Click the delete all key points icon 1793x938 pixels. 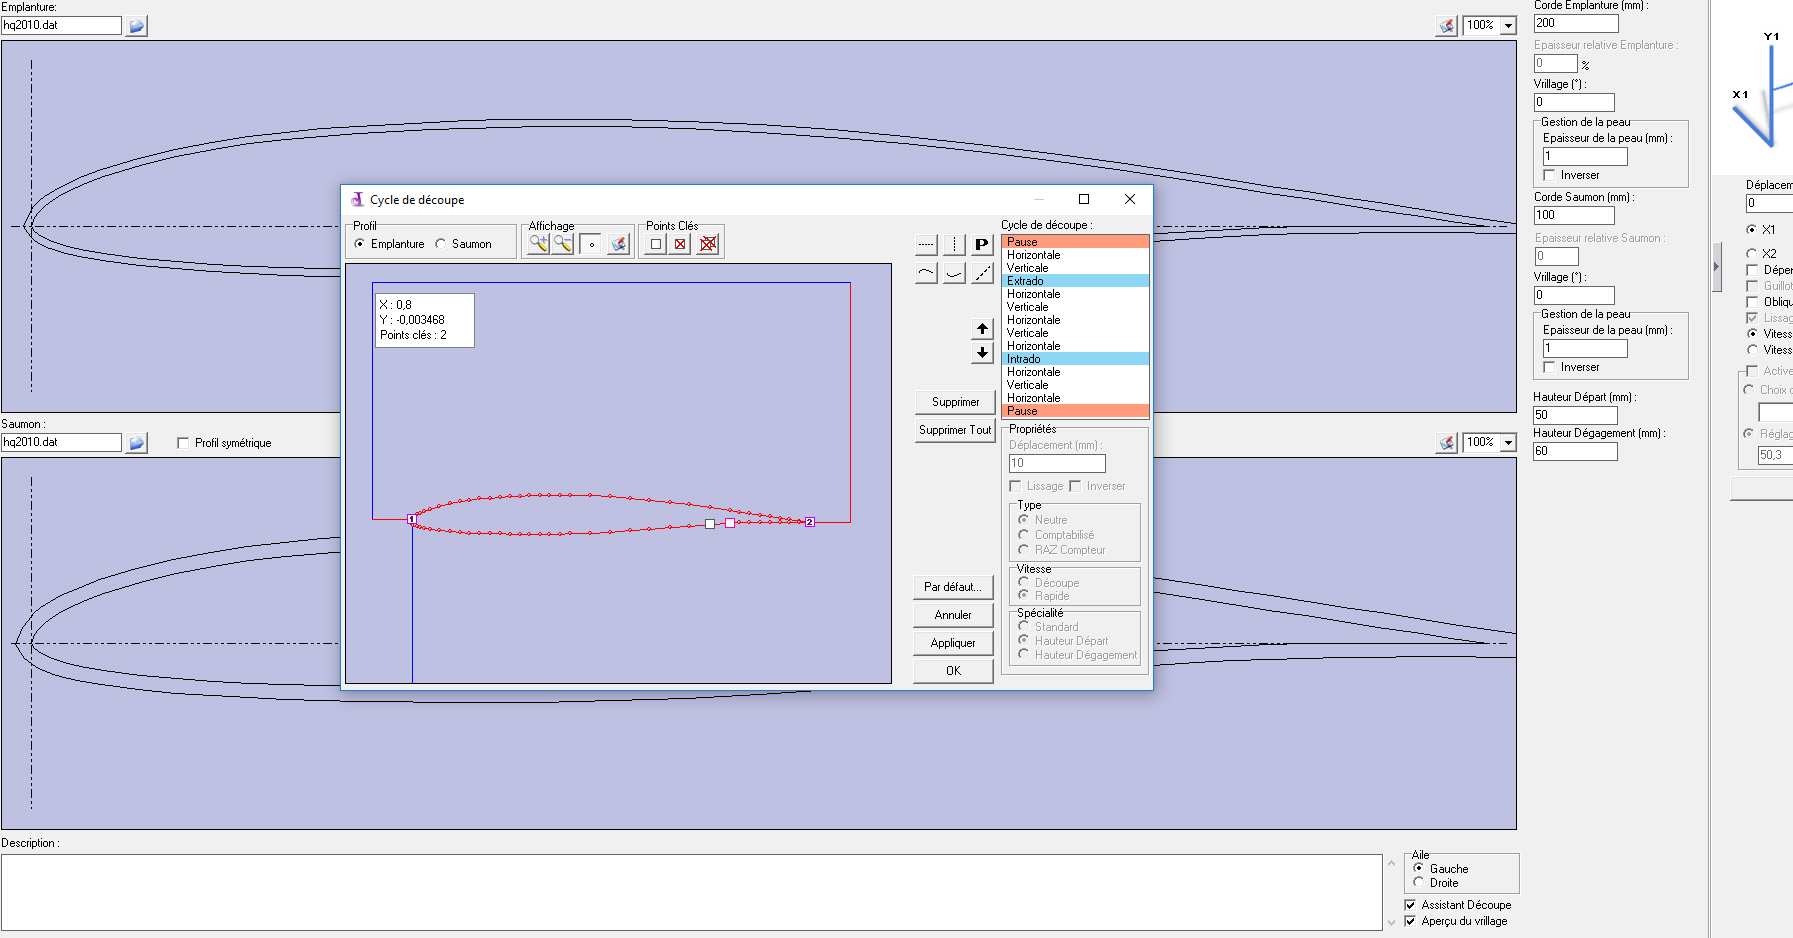708,244
